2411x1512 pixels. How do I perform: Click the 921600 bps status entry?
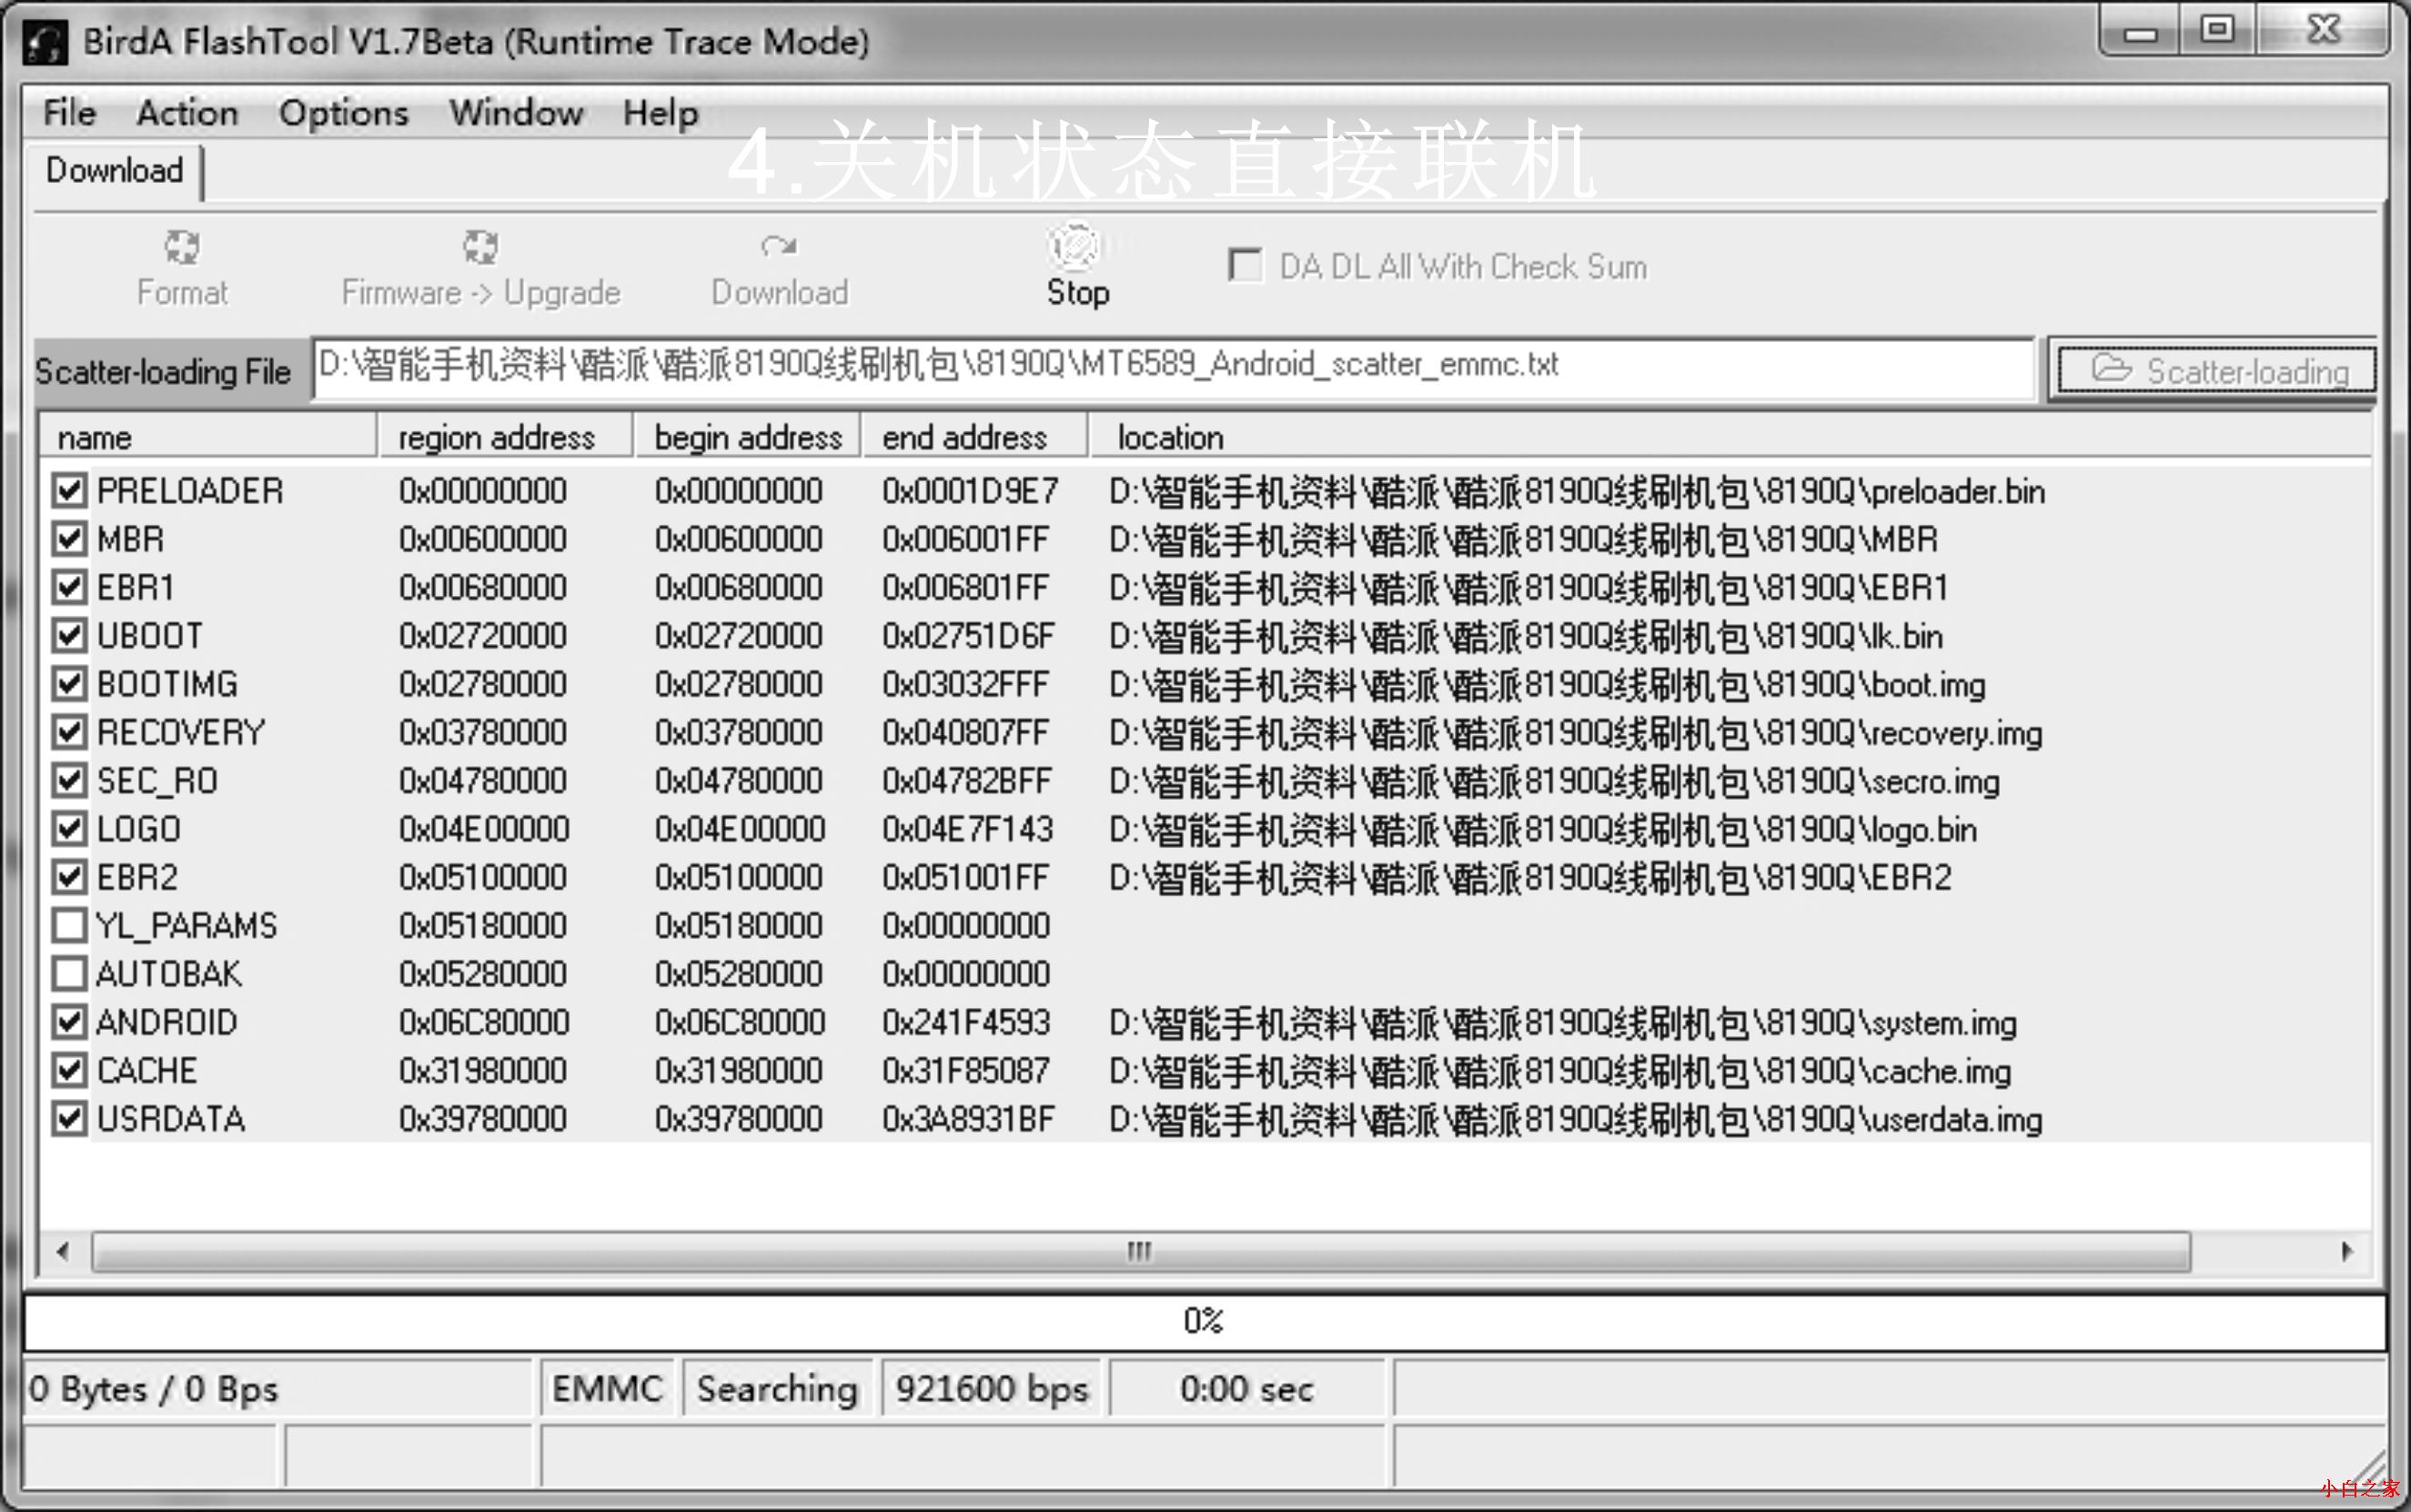(x=991, y=1388)
